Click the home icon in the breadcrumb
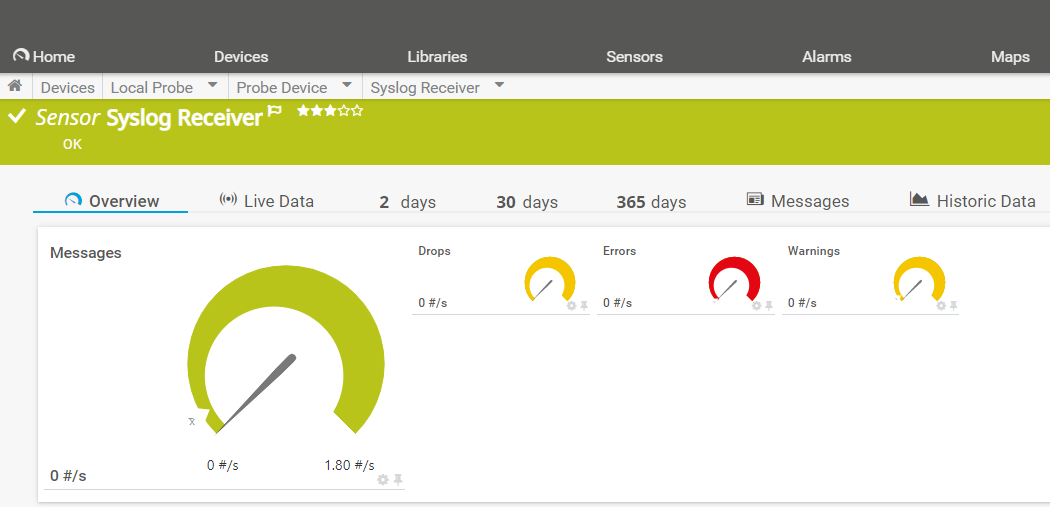The width and height of the screenshot is (1050, 507). (x=15, y=87)
